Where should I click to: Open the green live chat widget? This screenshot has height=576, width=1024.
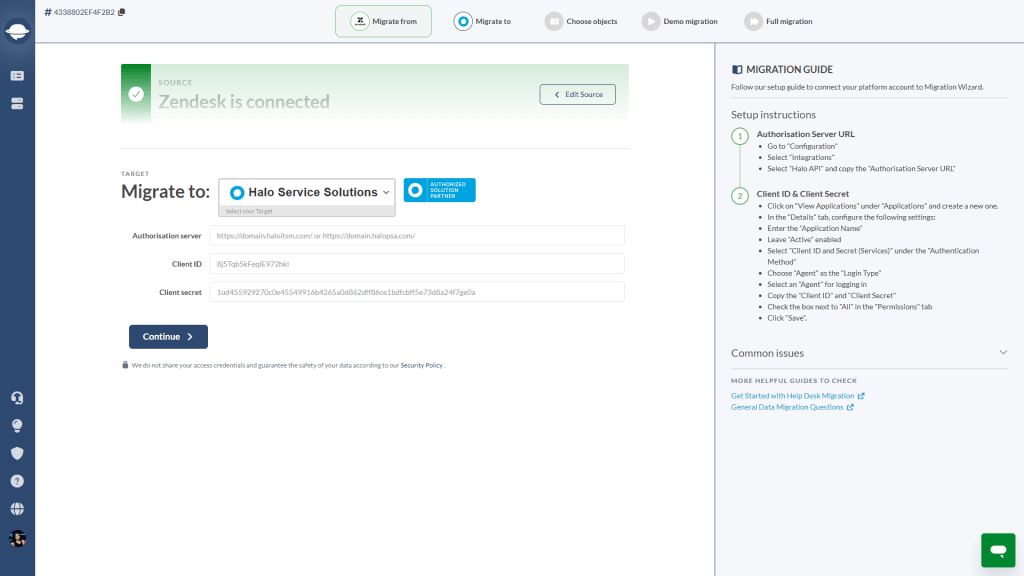click(998, 550)
